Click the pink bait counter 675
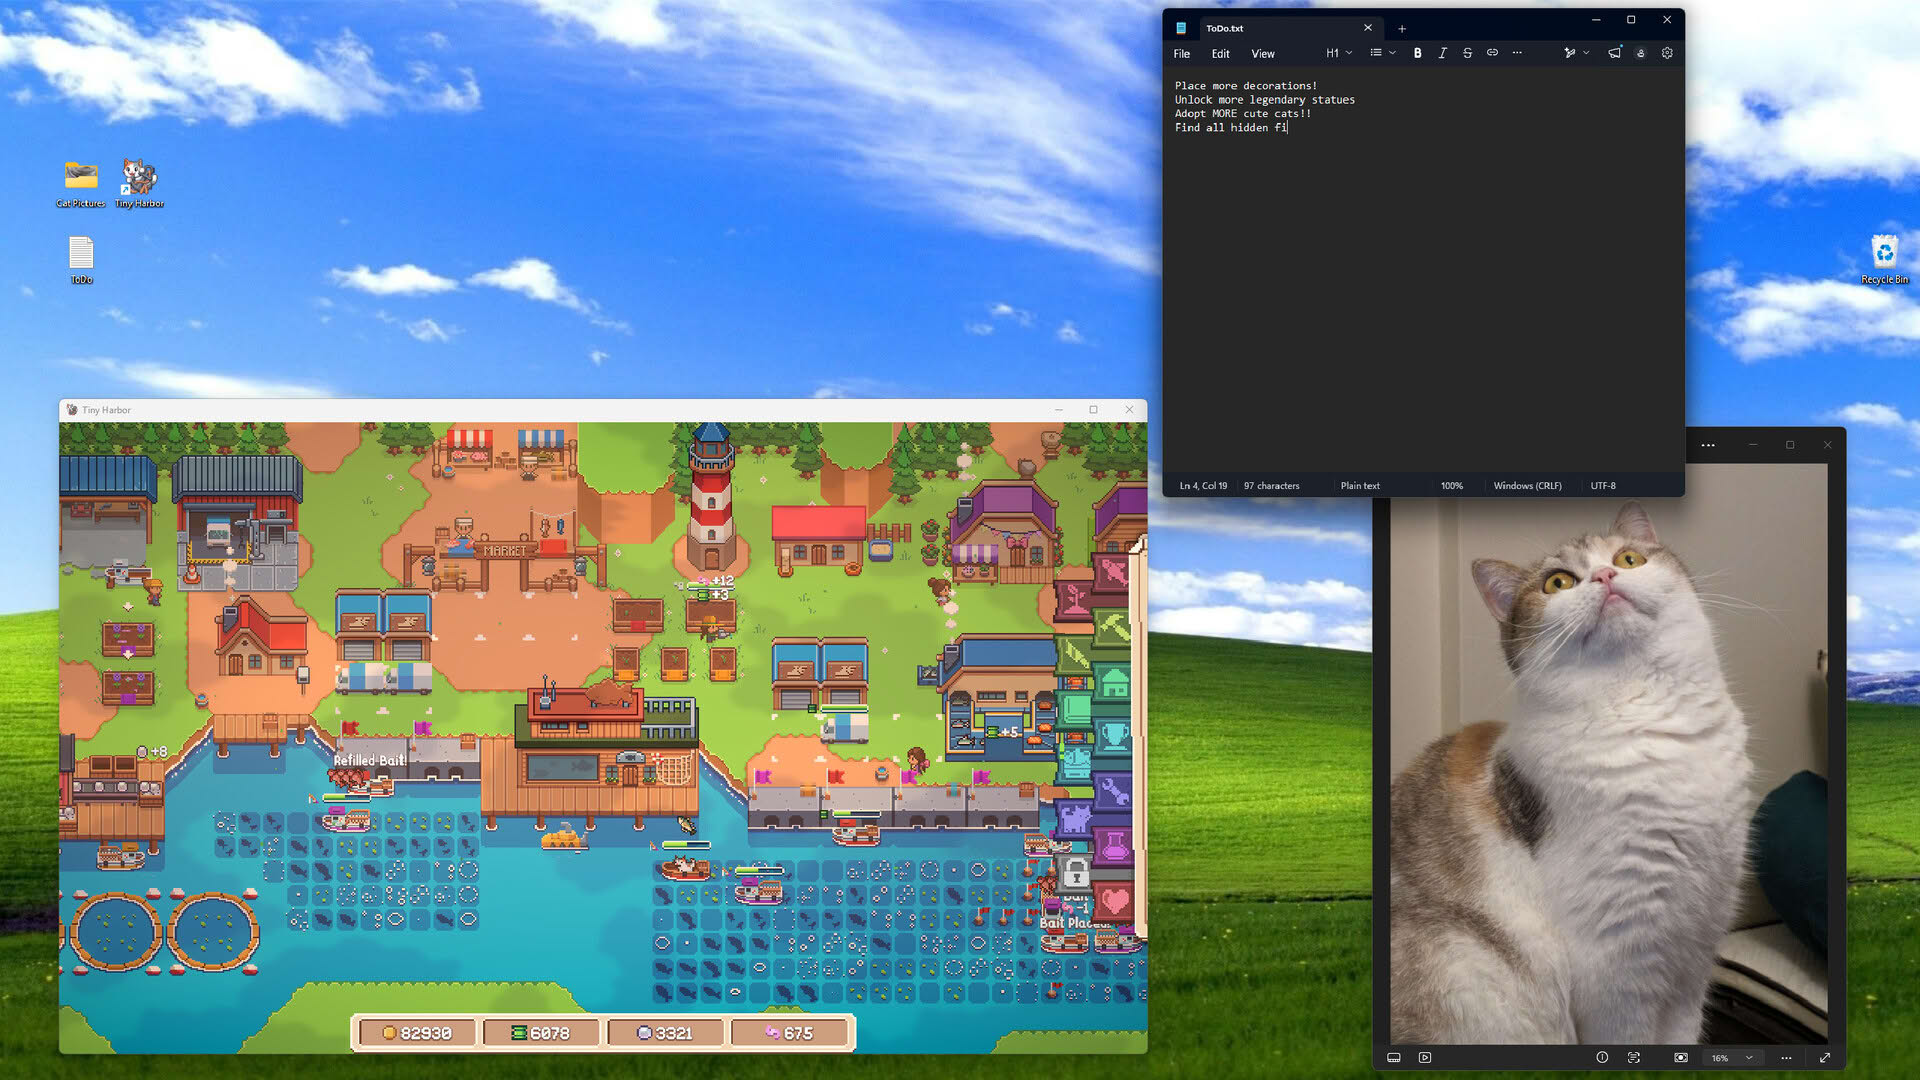The width and height of the screenshot is (1920, 1080). click(x=789, y=1033)
